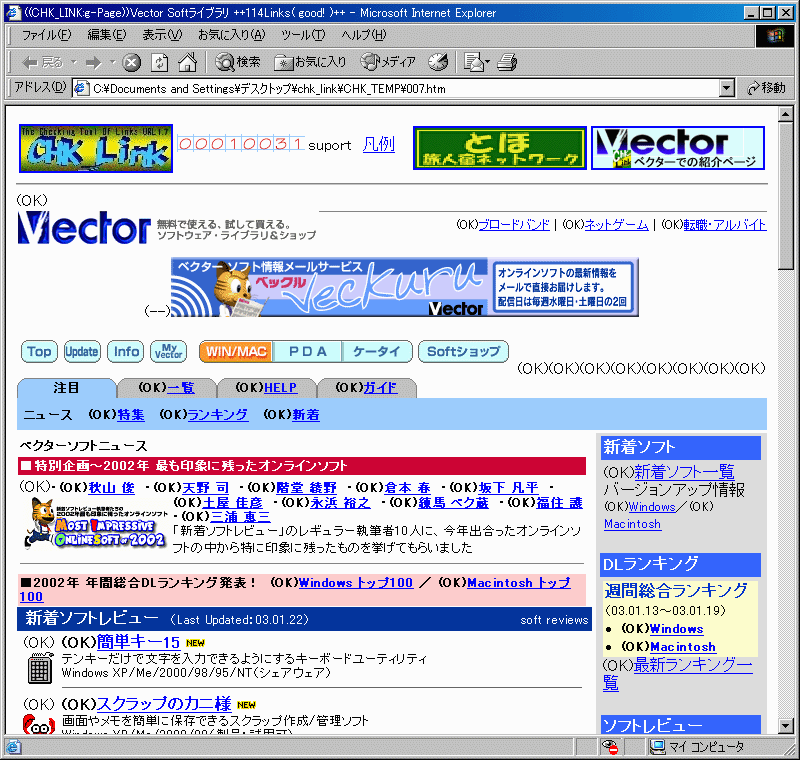Click the Go (移動) button
This screenshot has width=800, height=760.
pos(766,88)
